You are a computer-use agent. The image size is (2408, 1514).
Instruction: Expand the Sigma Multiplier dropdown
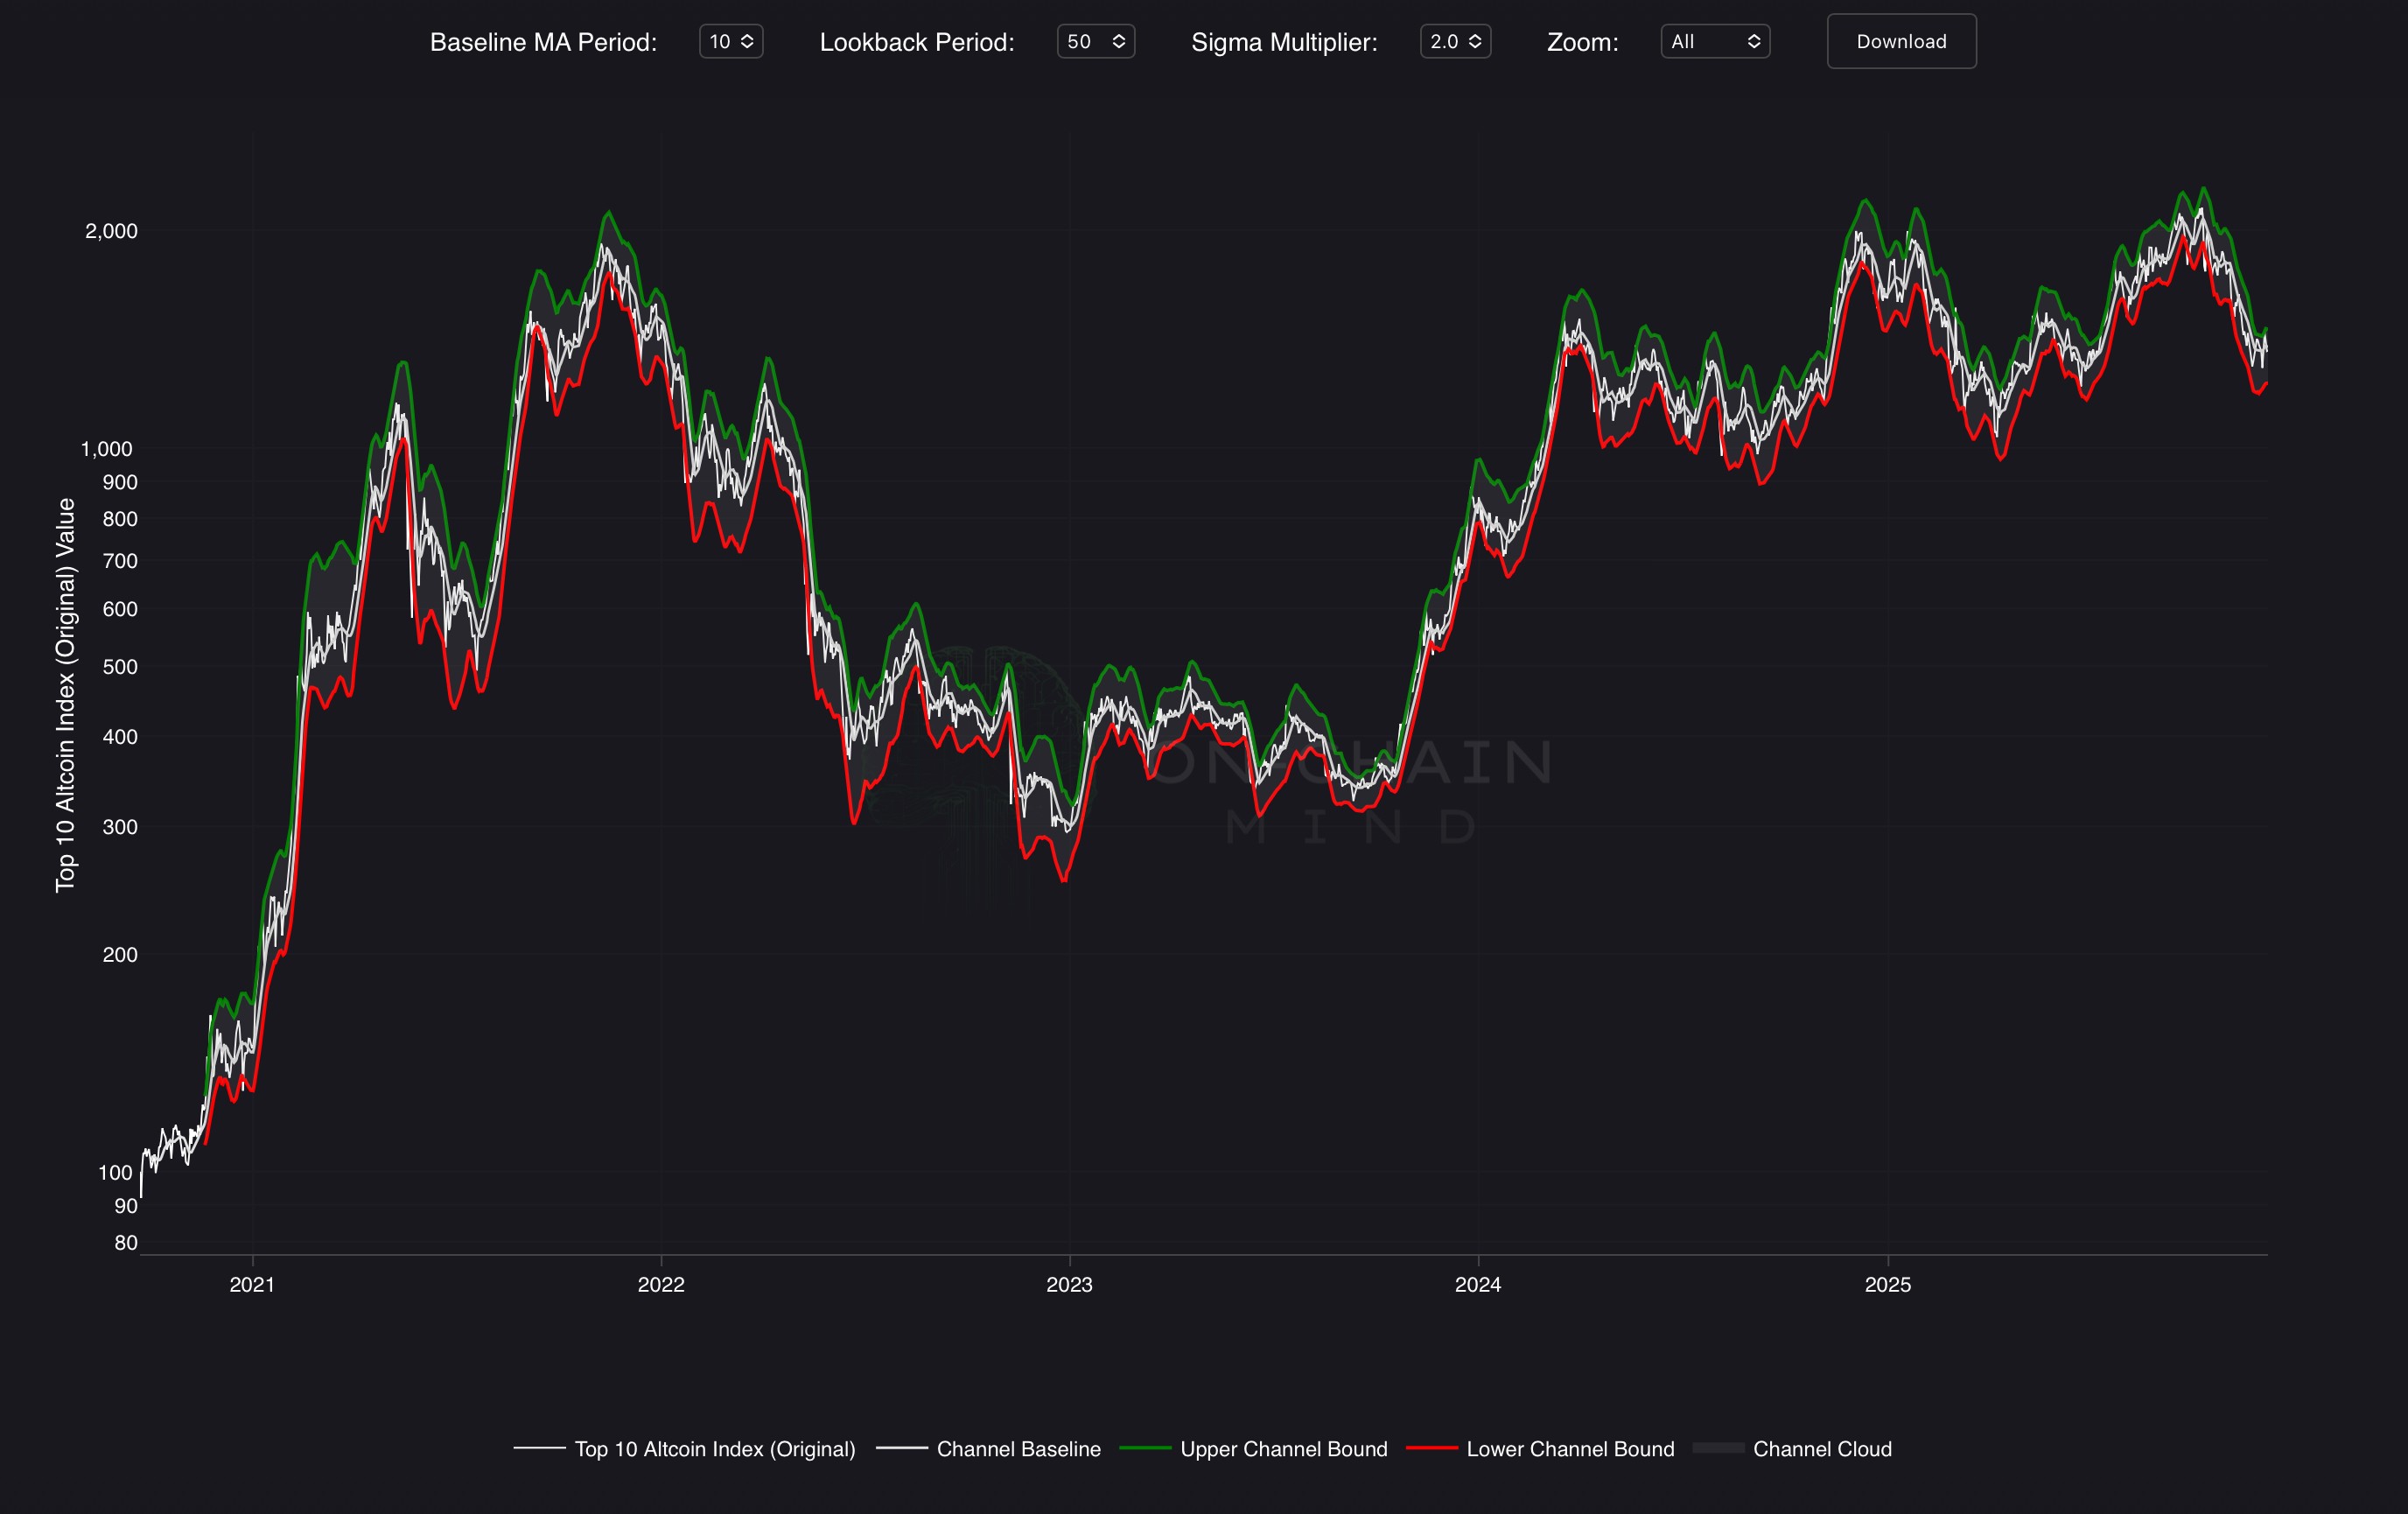[1455, 41]
